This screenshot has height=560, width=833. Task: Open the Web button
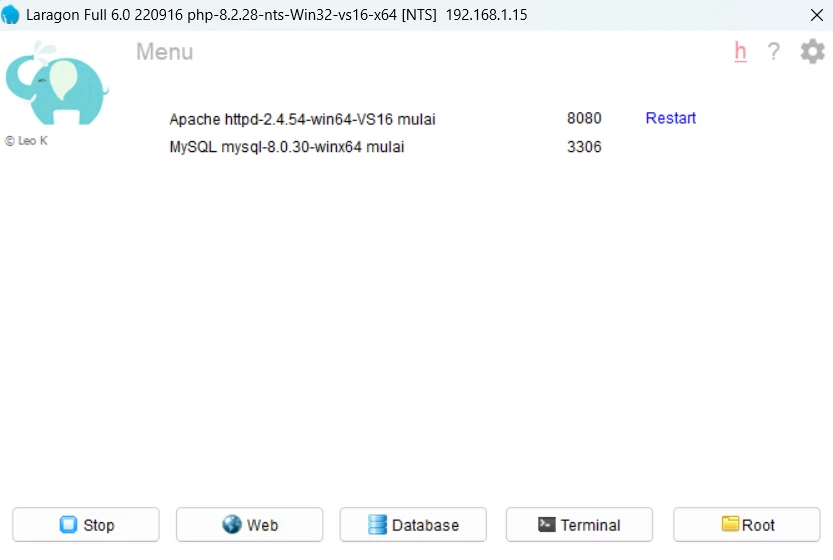[x=249, y=524]
